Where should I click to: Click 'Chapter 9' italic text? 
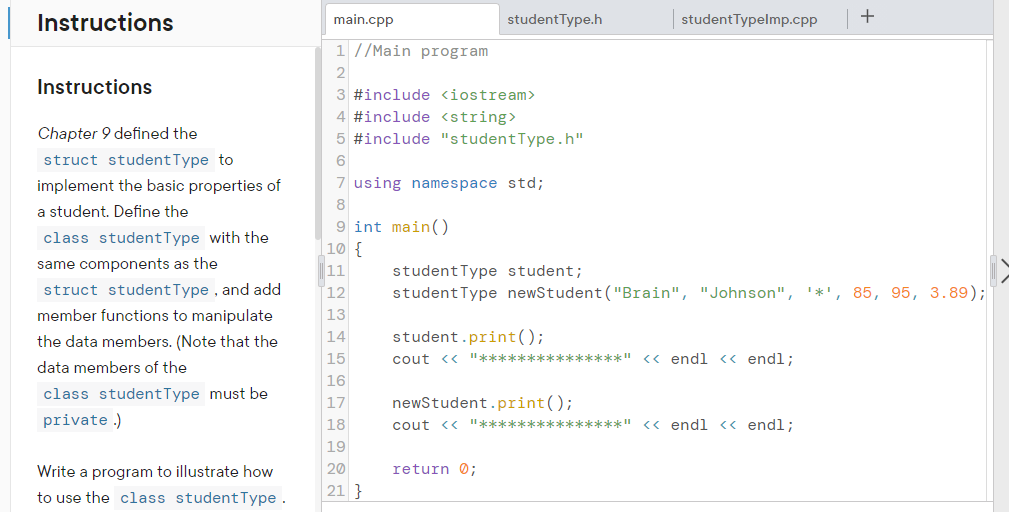73,134
